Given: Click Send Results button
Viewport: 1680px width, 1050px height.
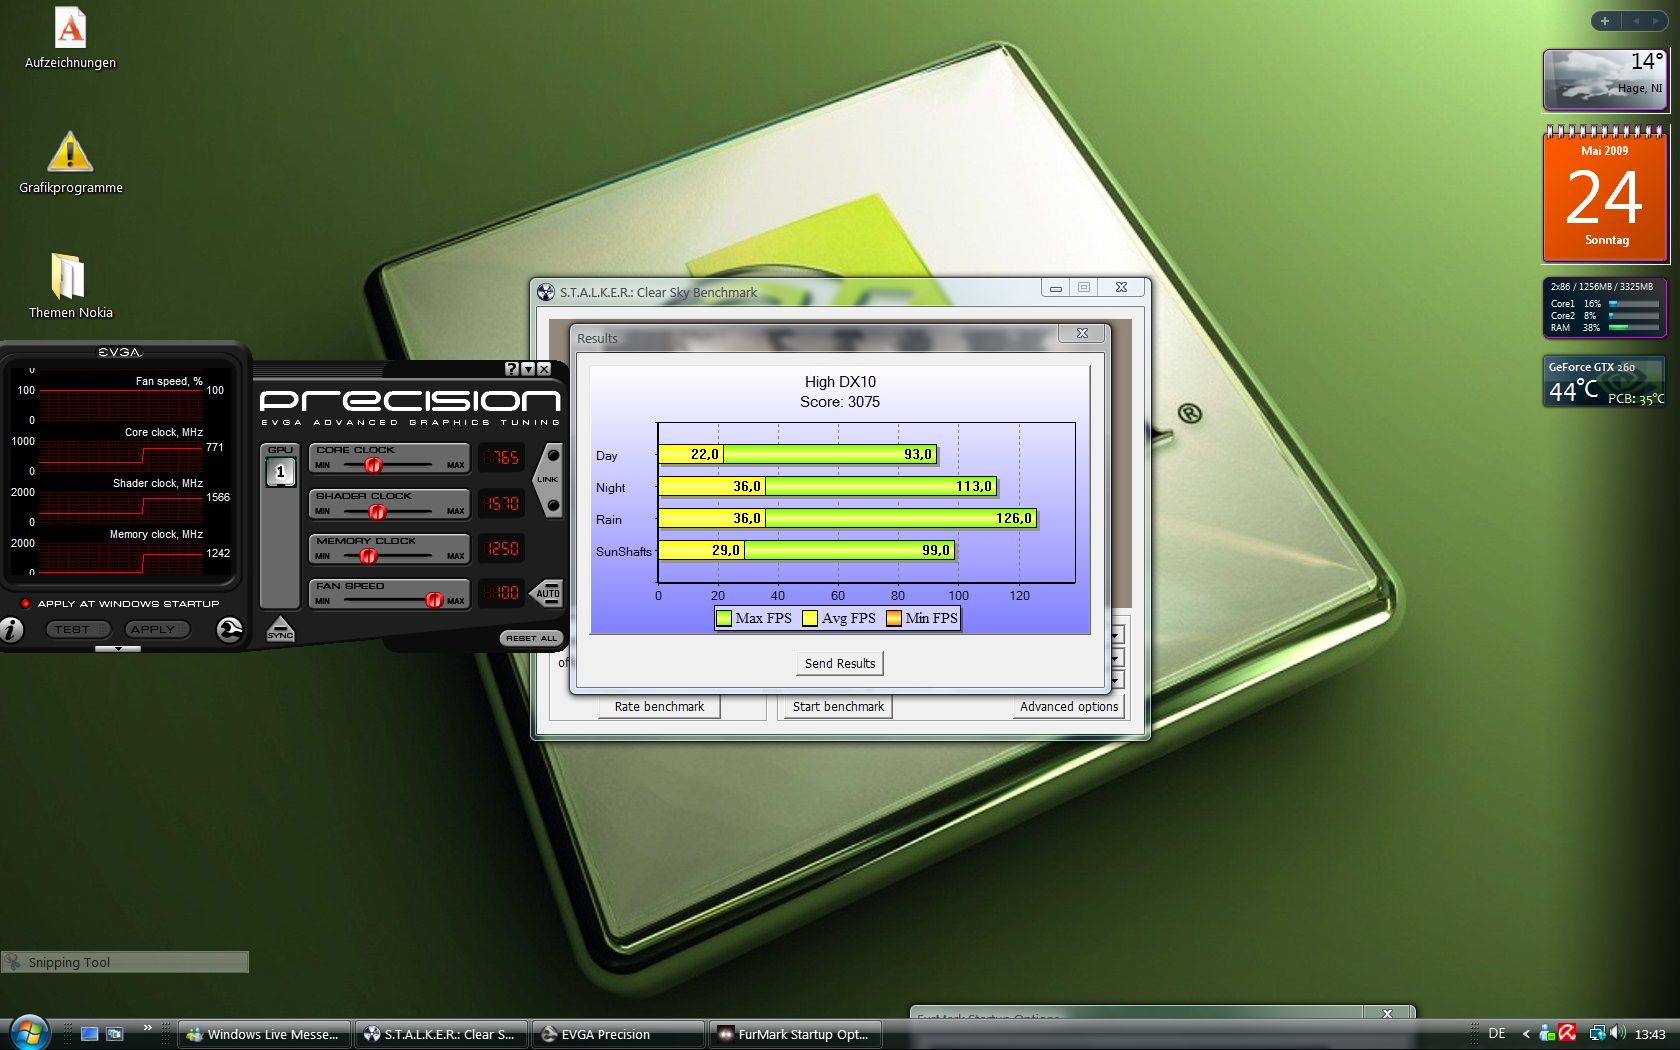Looking at the screenshot, I should (x=839, y=663).
